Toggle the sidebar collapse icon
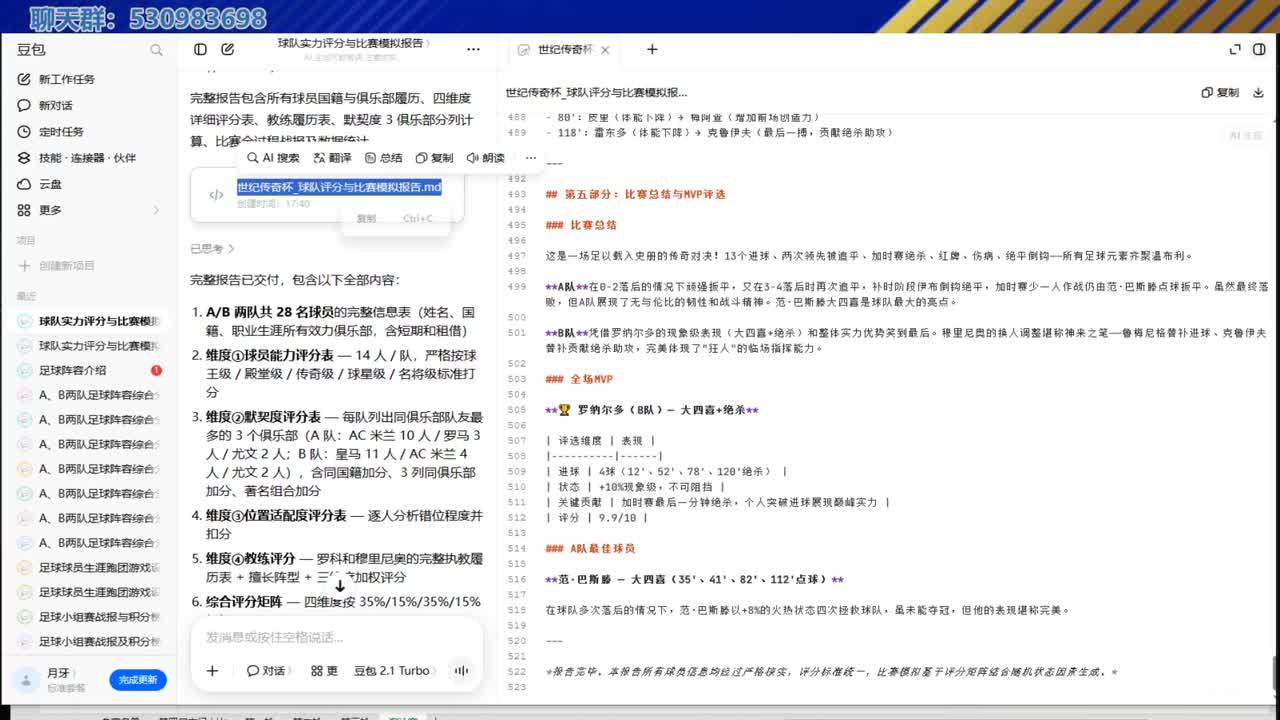Viewport: 1280px width, 720px height. click(201, 49)
